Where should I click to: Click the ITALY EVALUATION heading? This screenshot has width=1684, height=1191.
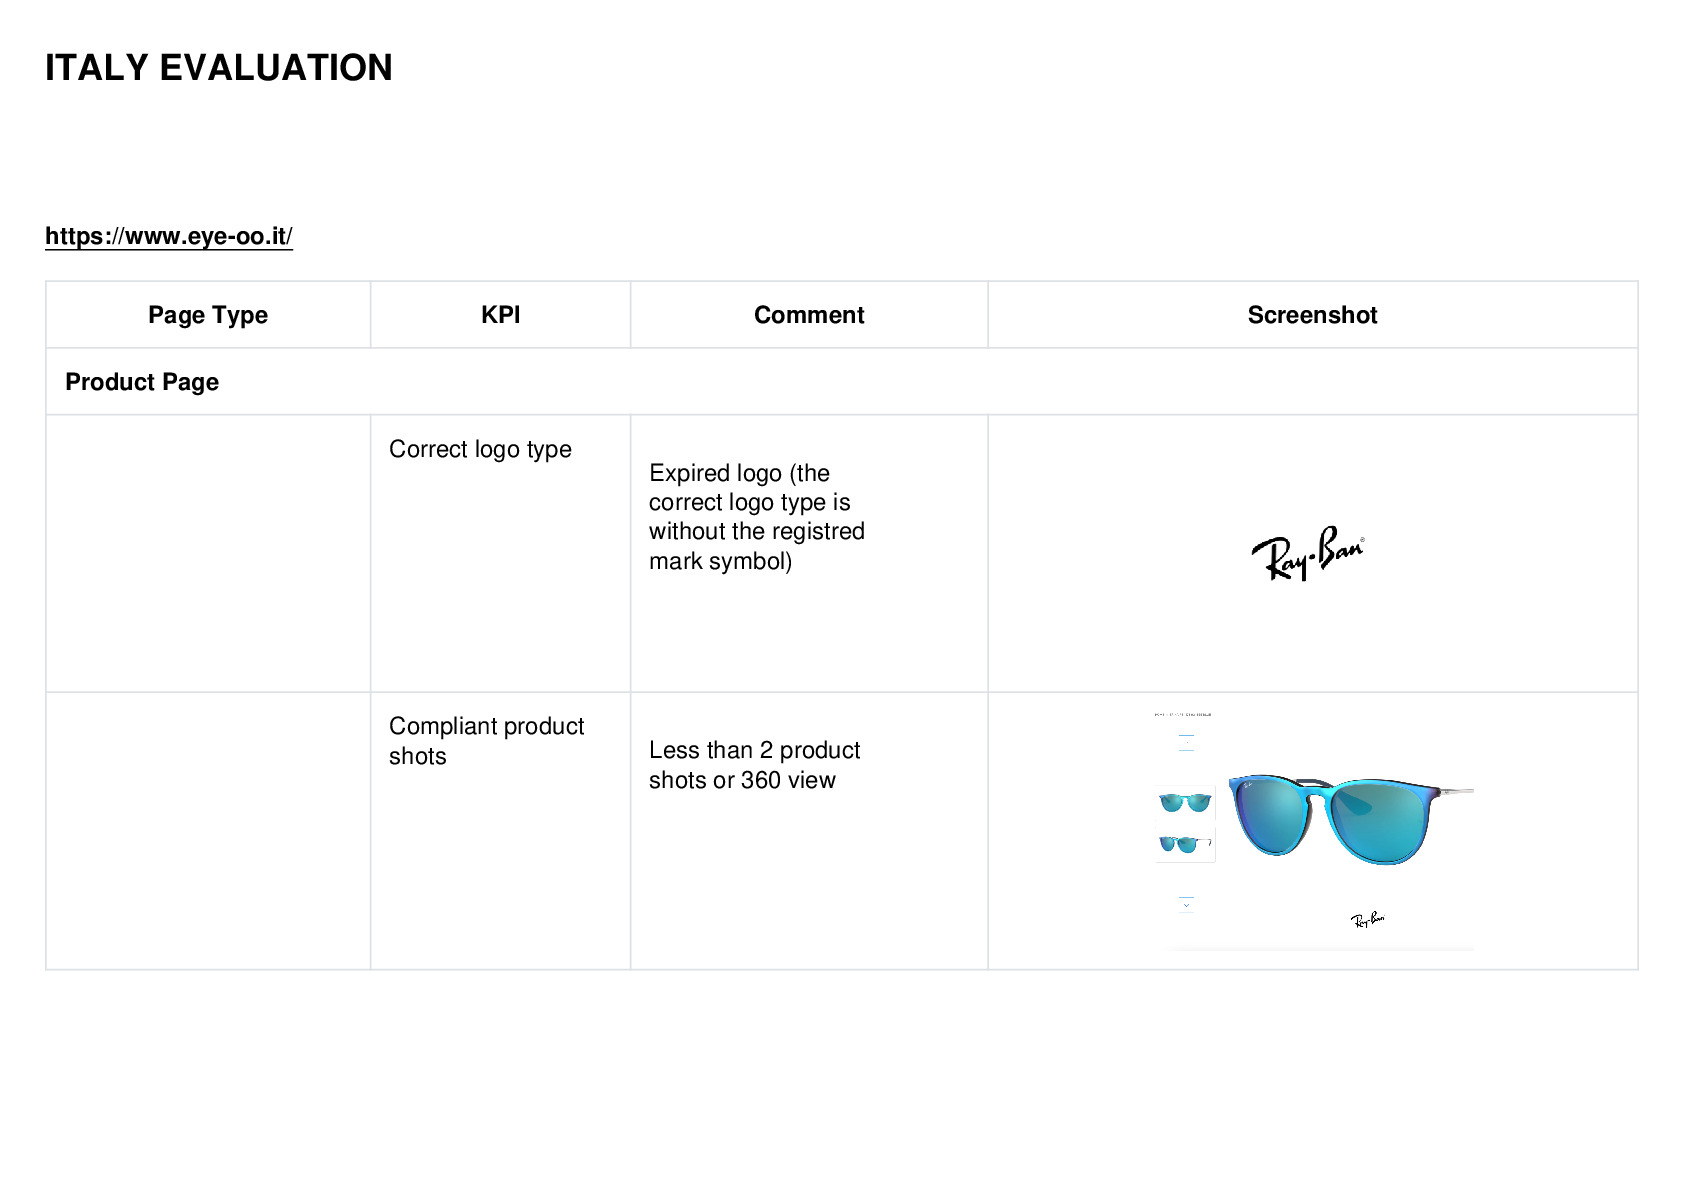(x=219, y=68)
